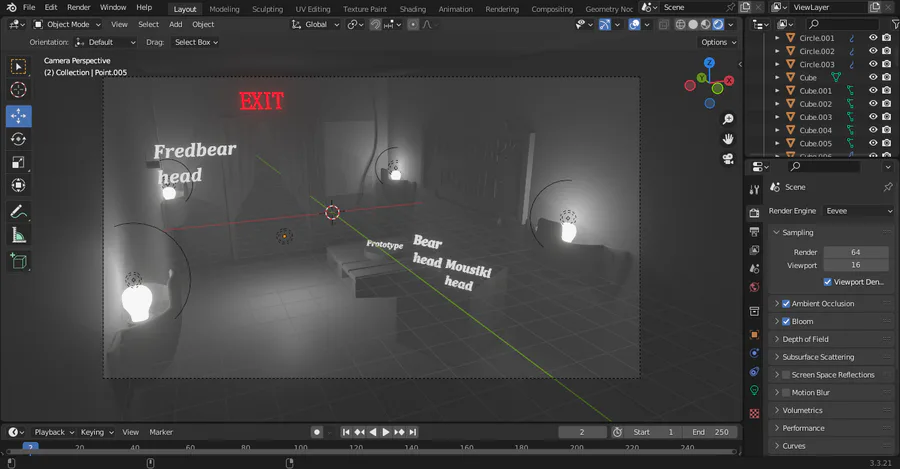The height and width of the screenshot is (469, 900).
Task: Toggle render camera icon of Cube.004
Action: click(887, 130)
